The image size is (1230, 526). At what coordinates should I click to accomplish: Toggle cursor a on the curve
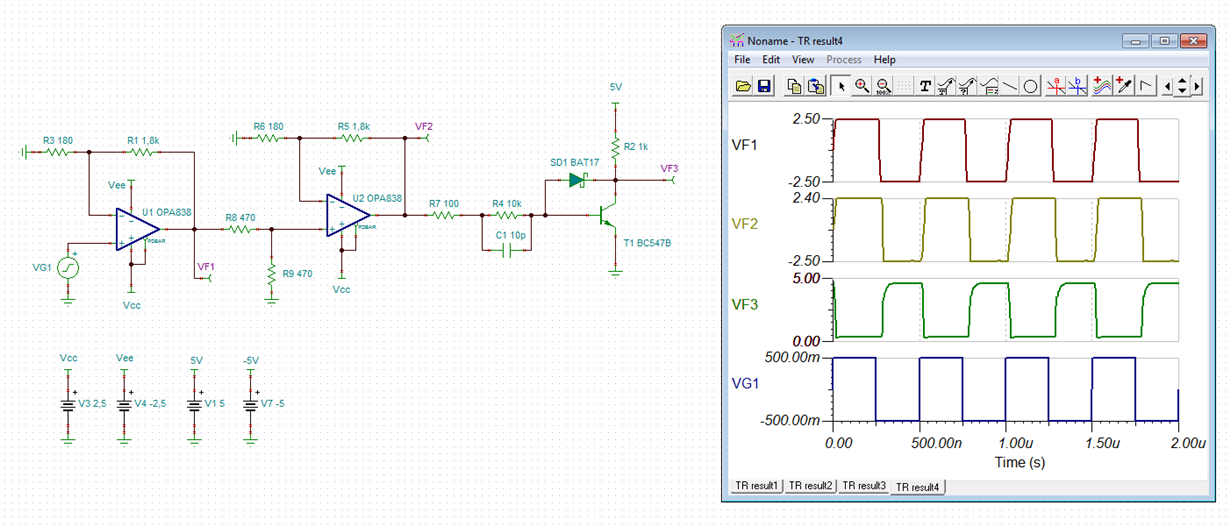[x=1056, y=86]
